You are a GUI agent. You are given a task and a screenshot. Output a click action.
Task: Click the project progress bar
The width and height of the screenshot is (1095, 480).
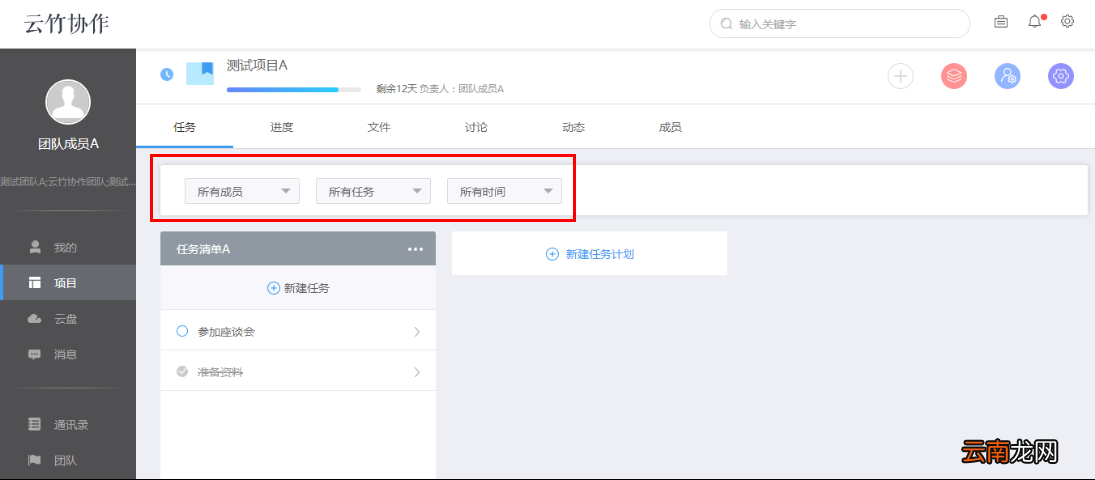pos(294,89)
